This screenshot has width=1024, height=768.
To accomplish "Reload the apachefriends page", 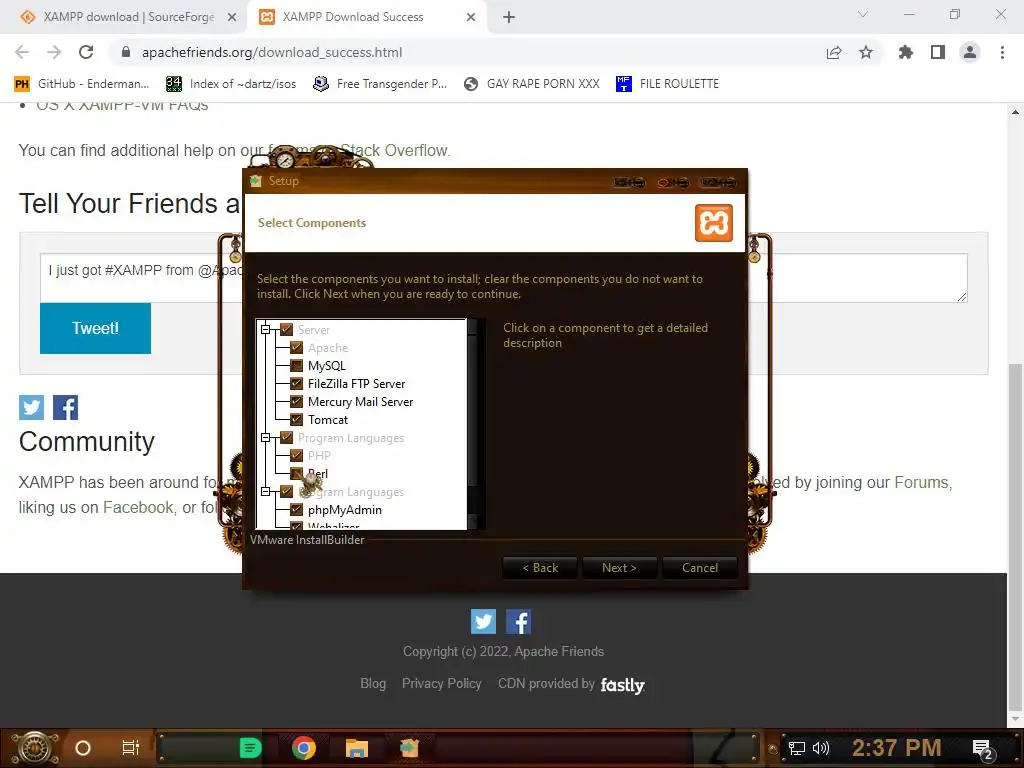I will click(86, 52).
